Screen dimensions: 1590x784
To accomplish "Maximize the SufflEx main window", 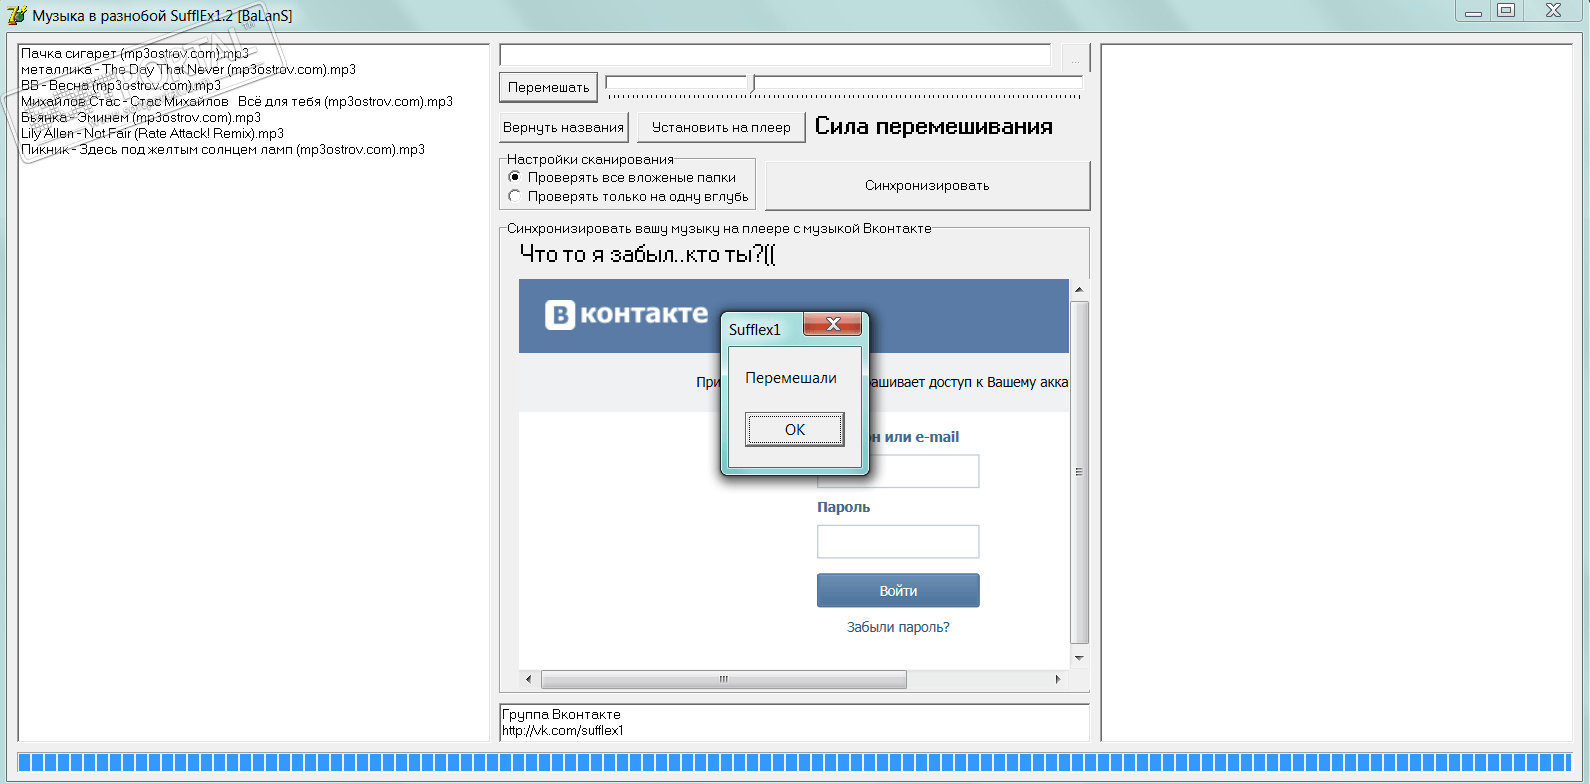I will 1506,11.
